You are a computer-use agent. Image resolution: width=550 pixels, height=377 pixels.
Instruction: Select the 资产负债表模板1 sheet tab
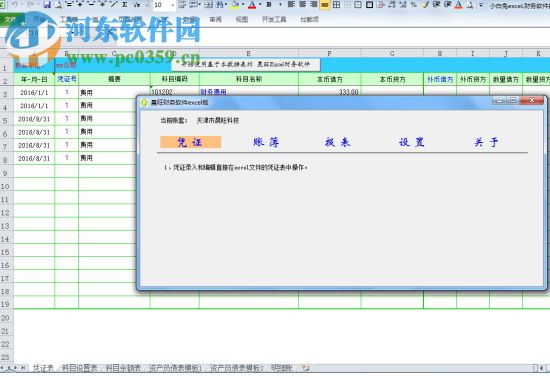pos(176,368)
